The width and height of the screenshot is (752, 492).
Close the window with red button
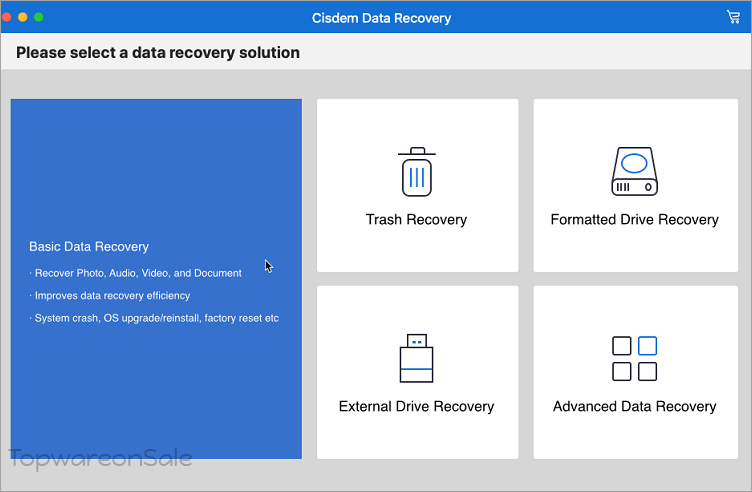tap(7, 17)
